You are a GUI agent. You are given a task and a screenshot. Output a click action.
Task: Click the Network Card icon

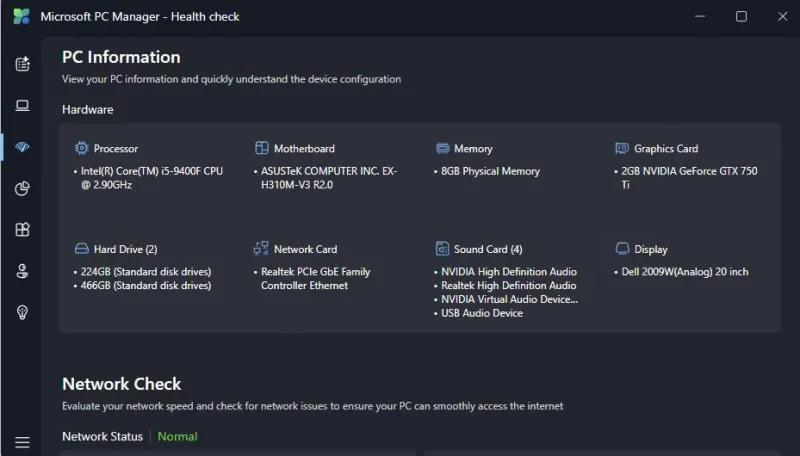262,249
